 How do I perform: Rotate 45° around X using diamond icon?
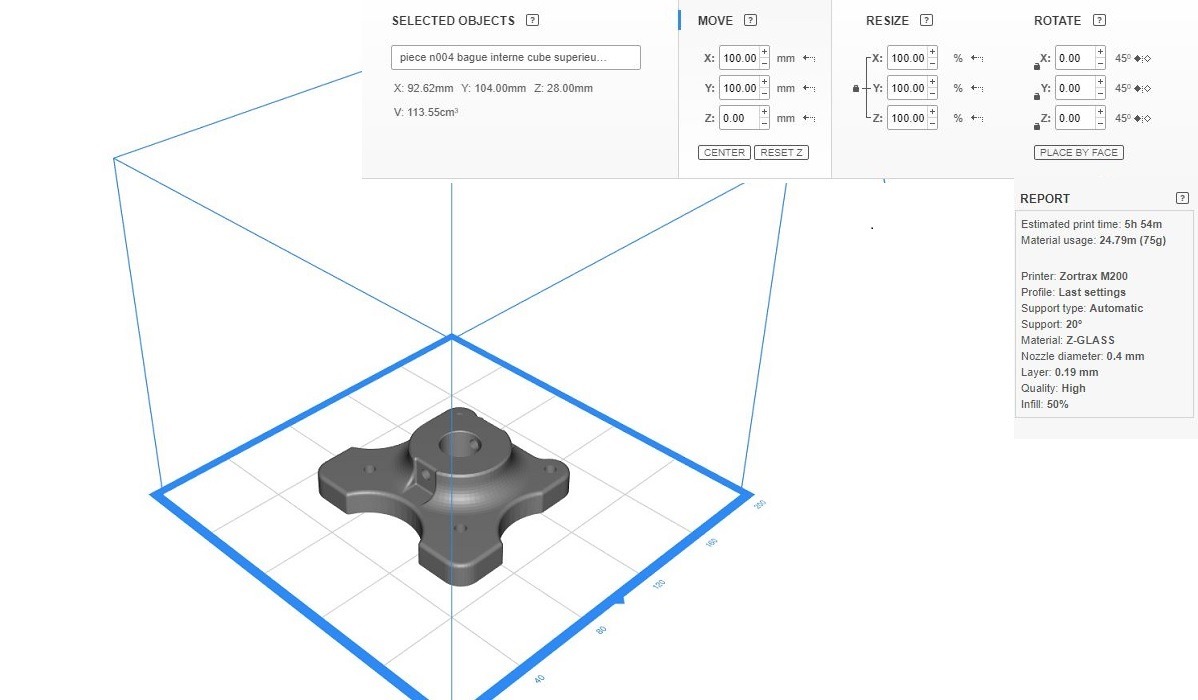(x=1142, y=58)
